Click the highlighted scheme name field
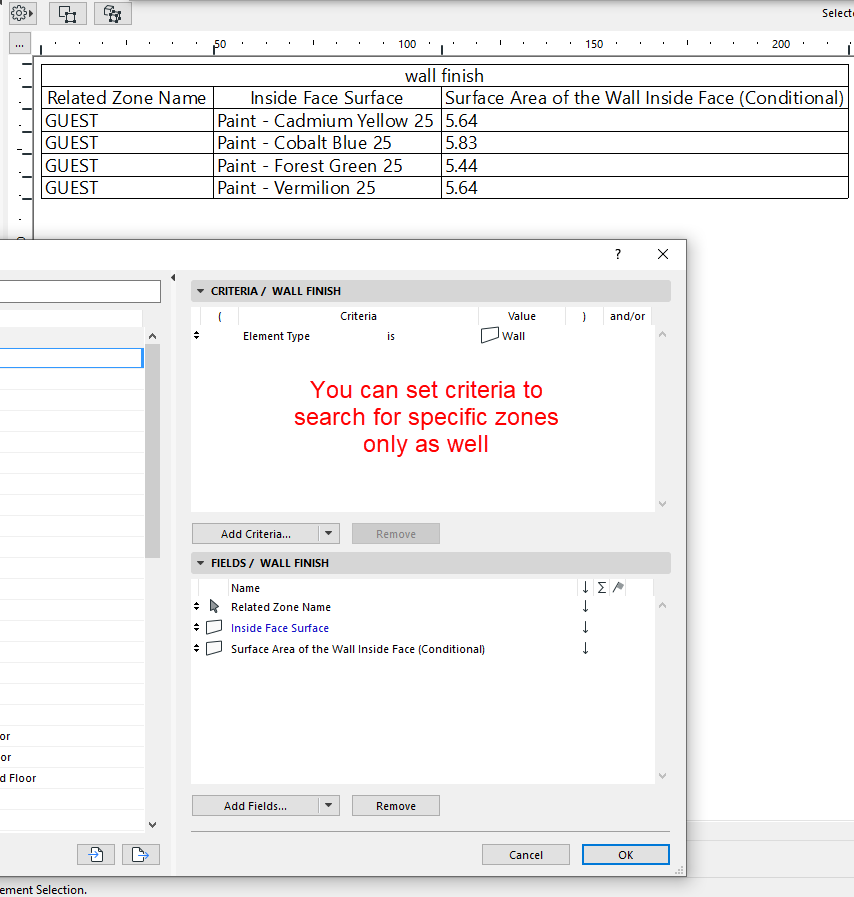Screen dimensions: 854x897 (x=71, y=358)
